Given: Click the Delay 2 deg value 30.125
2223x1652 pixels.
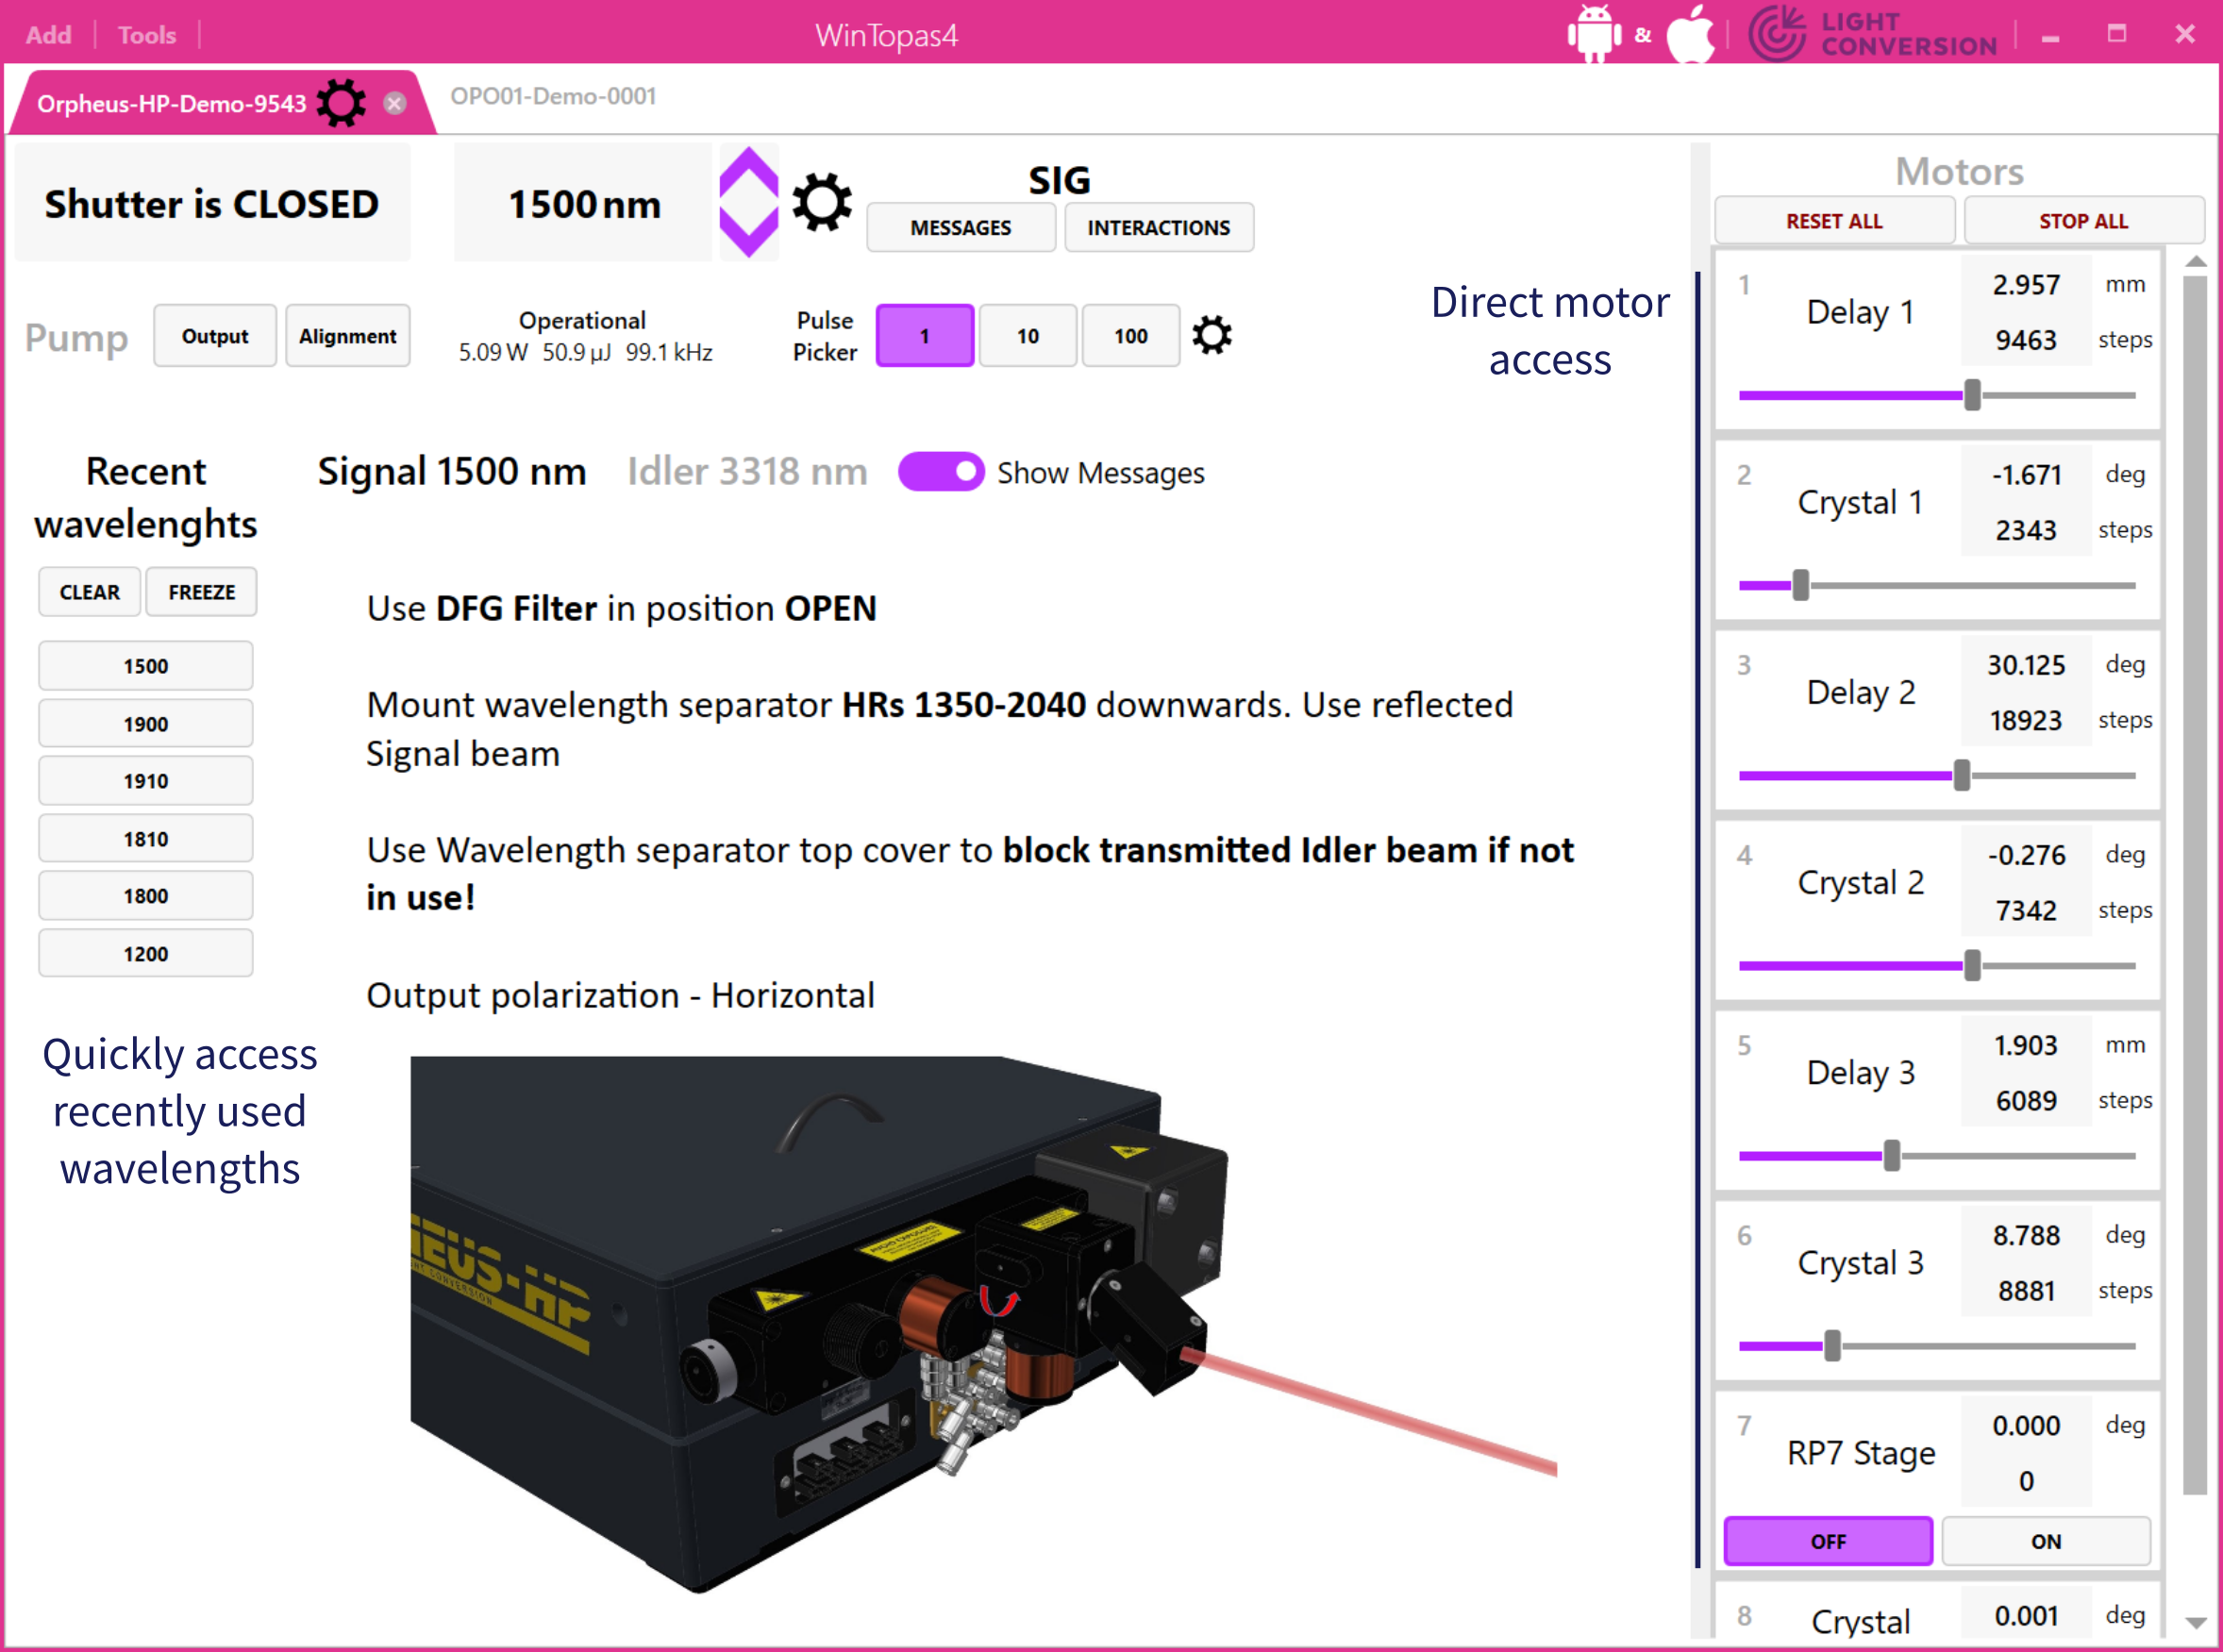Looking at the screenshot, I should (2026, 664).
